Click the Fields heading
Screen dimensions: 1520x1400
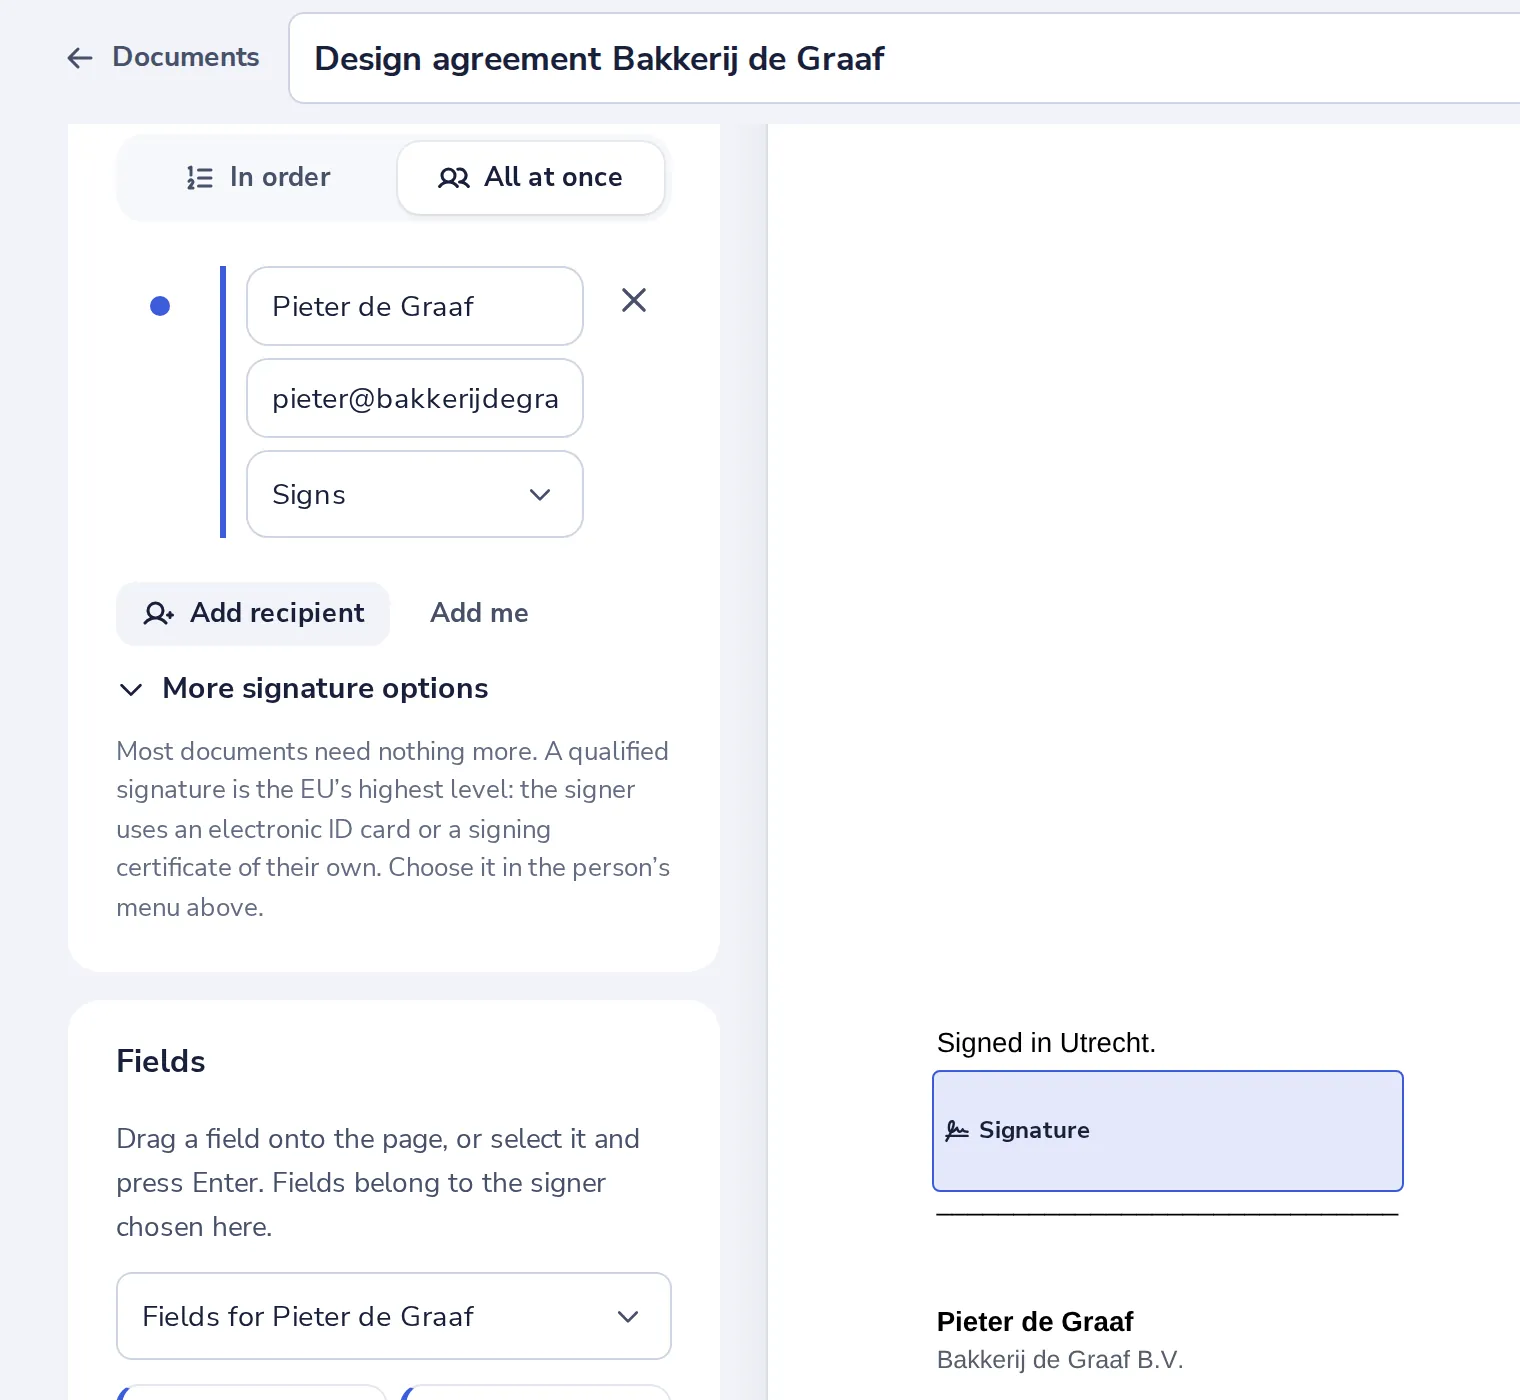pyautogui.click(x=161, y=1061)
